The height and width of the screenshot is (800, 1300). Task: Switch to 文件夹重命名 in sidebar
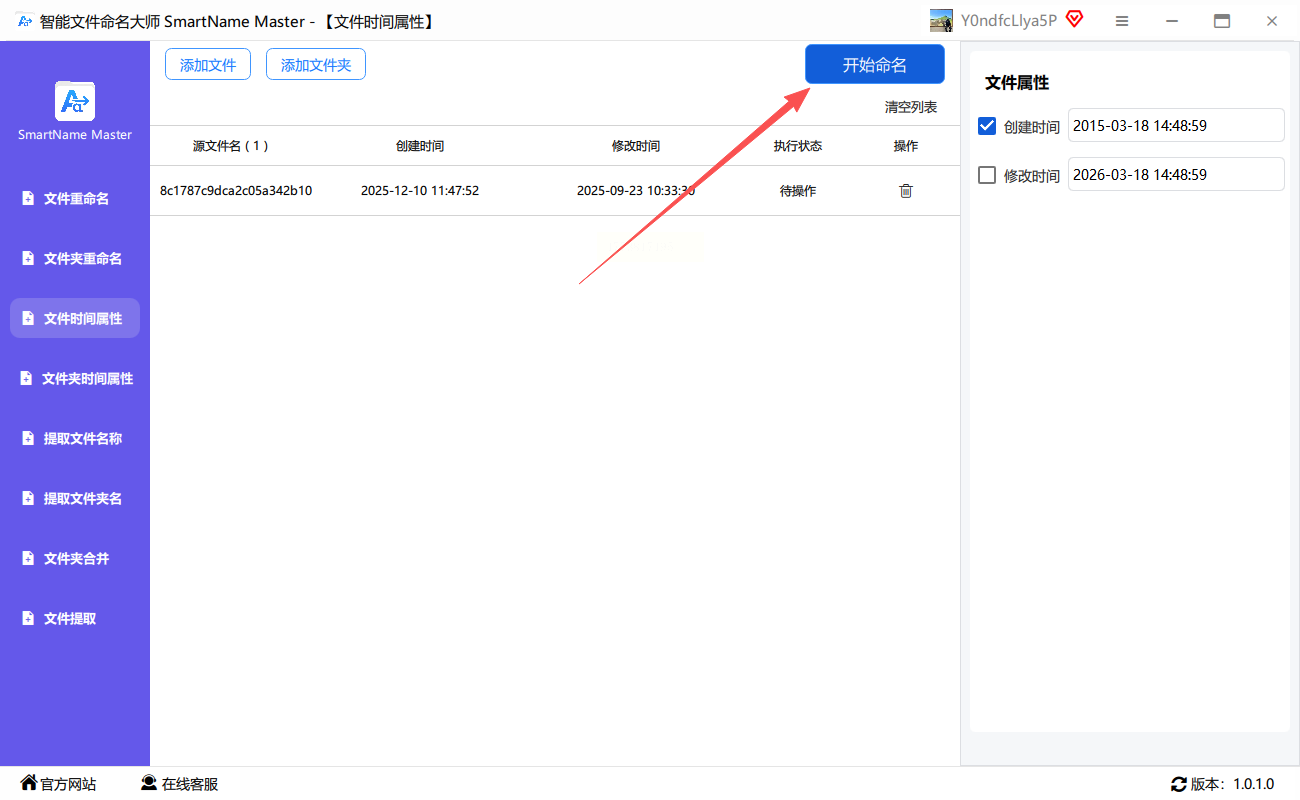[75, 259]
